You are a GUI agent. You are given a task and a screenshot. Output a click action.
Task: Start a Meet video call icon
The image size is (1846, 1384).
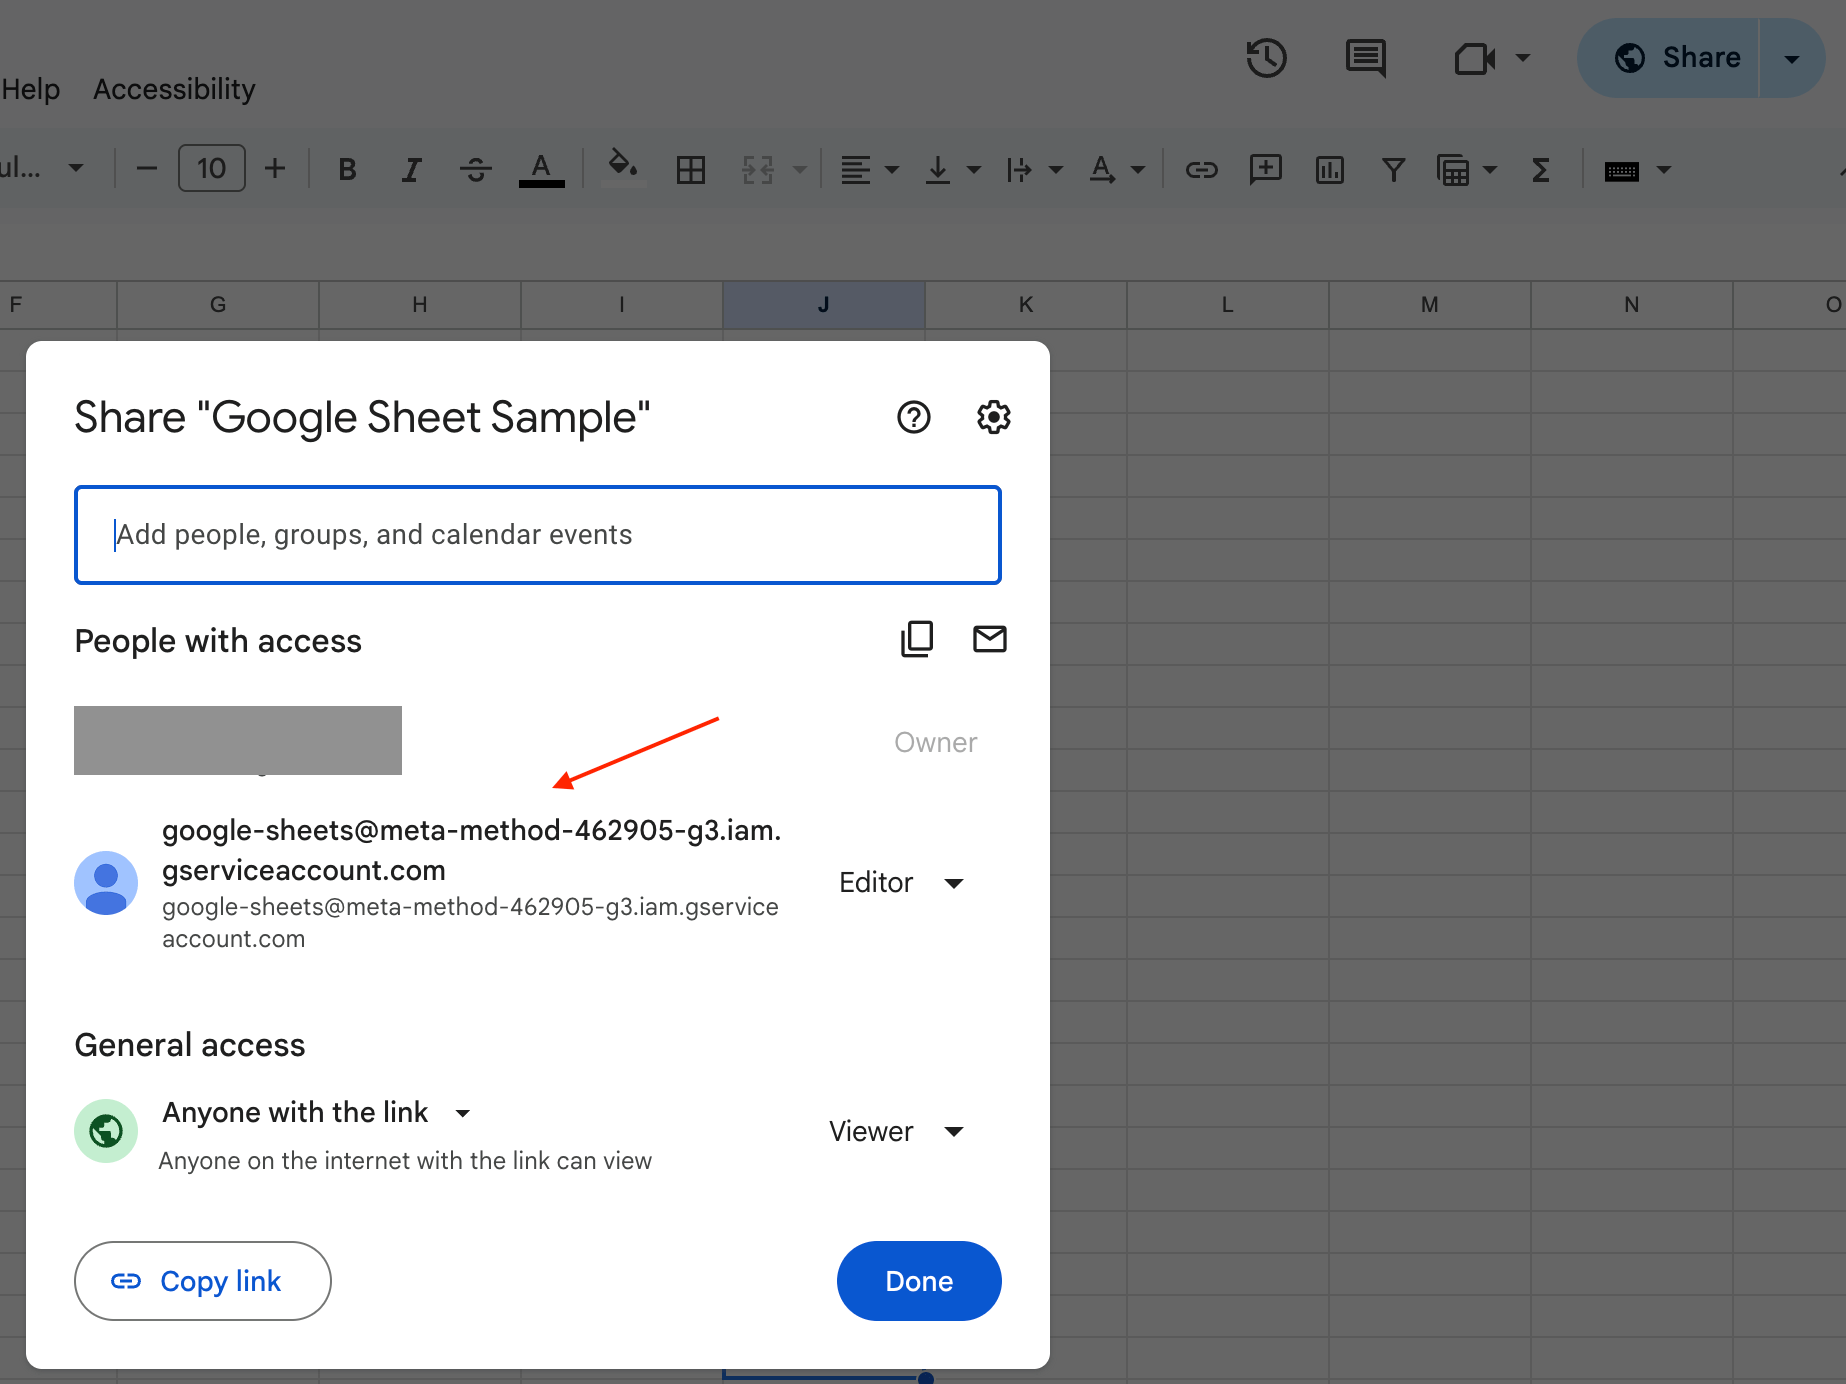(x=1475, y=58)
